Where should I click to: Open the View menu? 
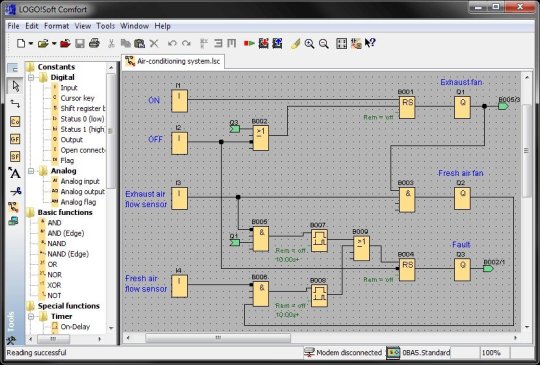[83, 26]
